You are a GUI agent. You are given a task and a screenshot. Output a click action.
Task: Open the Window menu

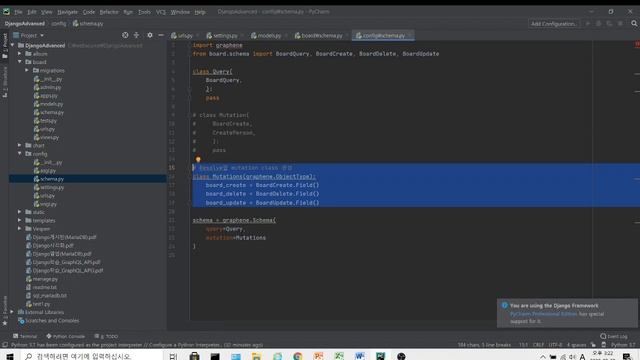coord(180,12)
